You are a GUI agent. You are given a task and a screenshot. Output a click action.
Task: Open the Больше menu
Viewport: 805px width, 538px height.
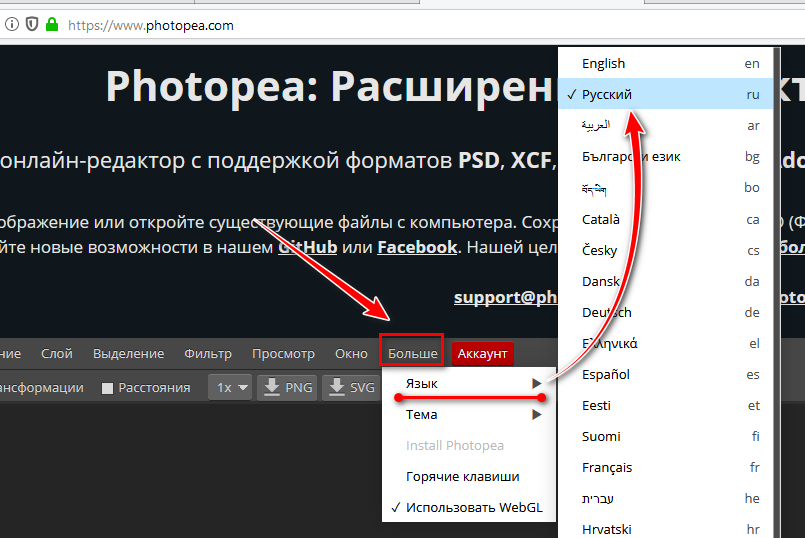412,354
